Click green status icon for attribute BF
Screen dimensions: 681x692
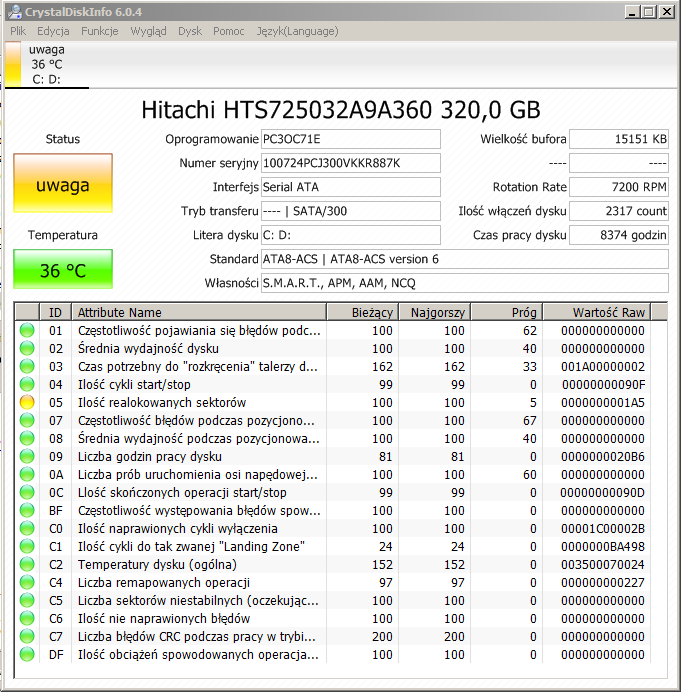[x=27, y=510]
